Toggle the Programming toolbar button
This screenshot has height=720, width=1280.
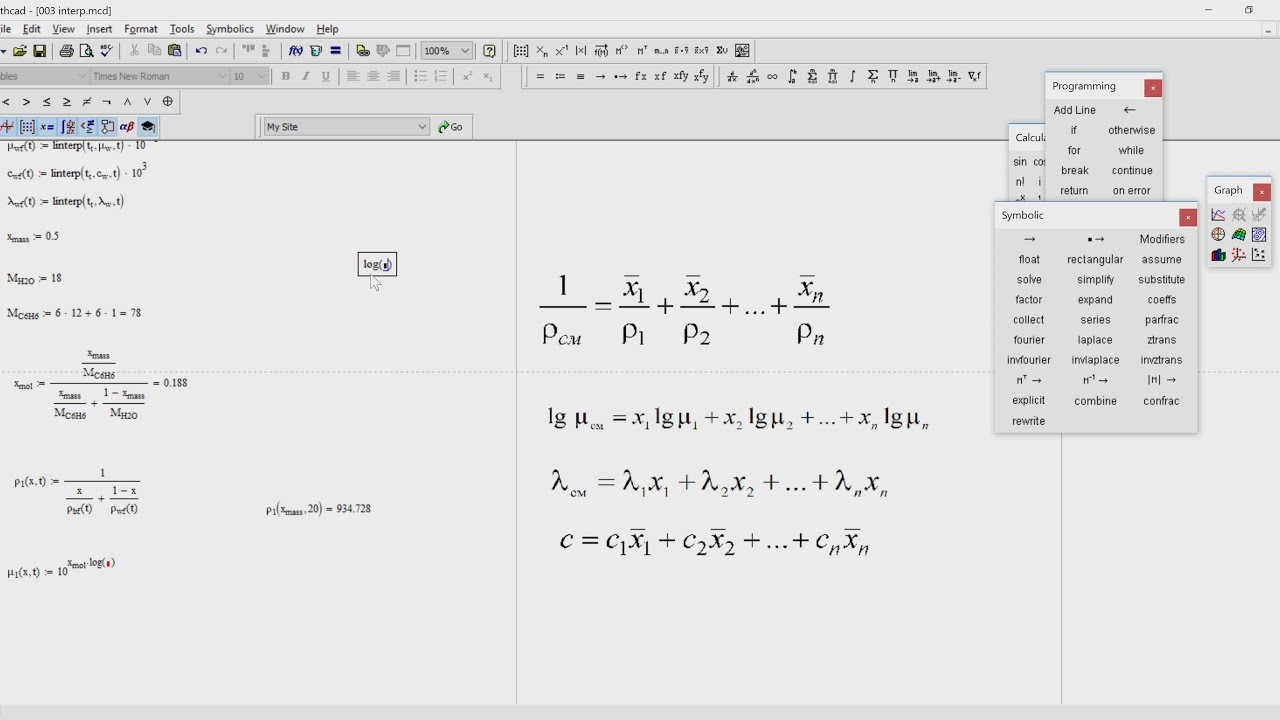[x=107, y=127]
